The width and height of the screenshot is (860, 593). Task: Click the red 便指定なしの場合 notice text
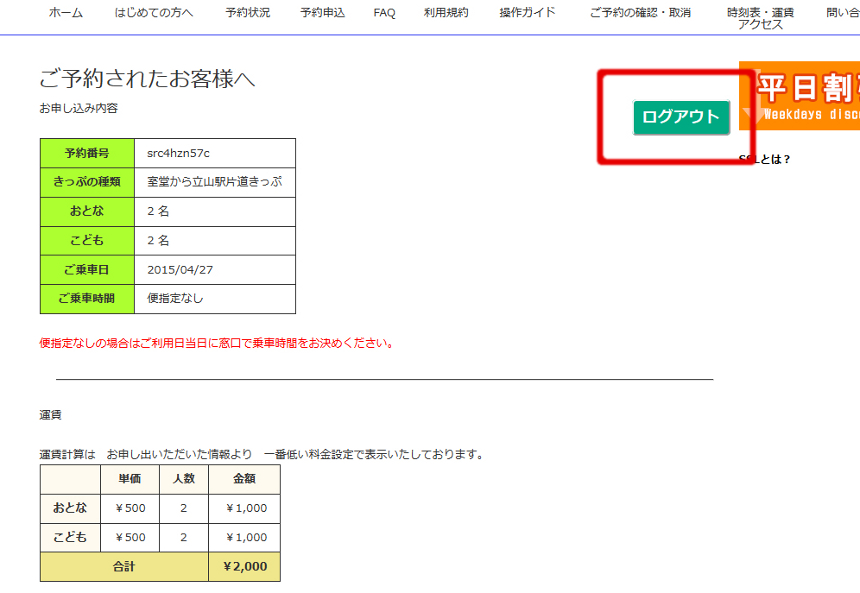click(215, 343)
